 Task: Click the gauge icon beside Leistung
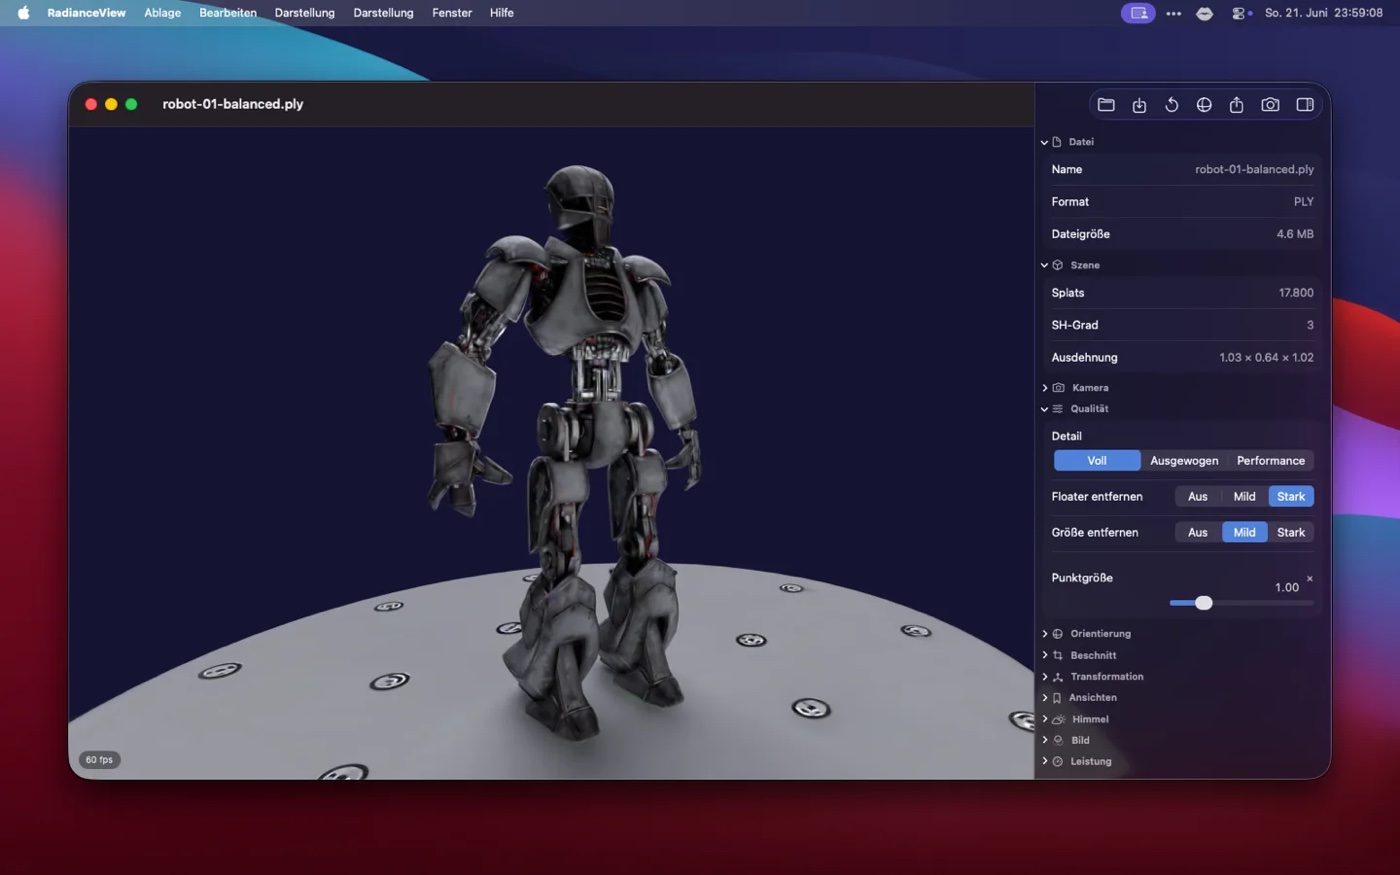point(1058,762)
